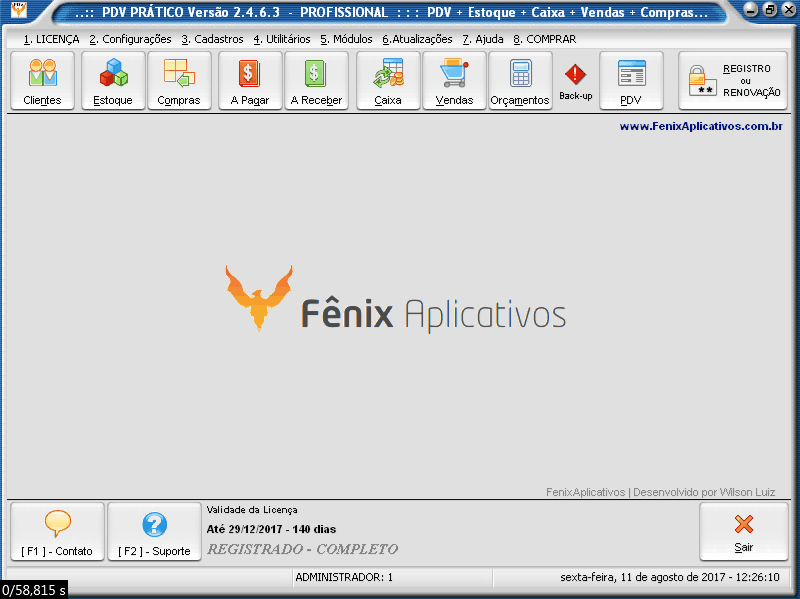Open the Clientes module
The image size is (800, 599).
pos(42,81)
